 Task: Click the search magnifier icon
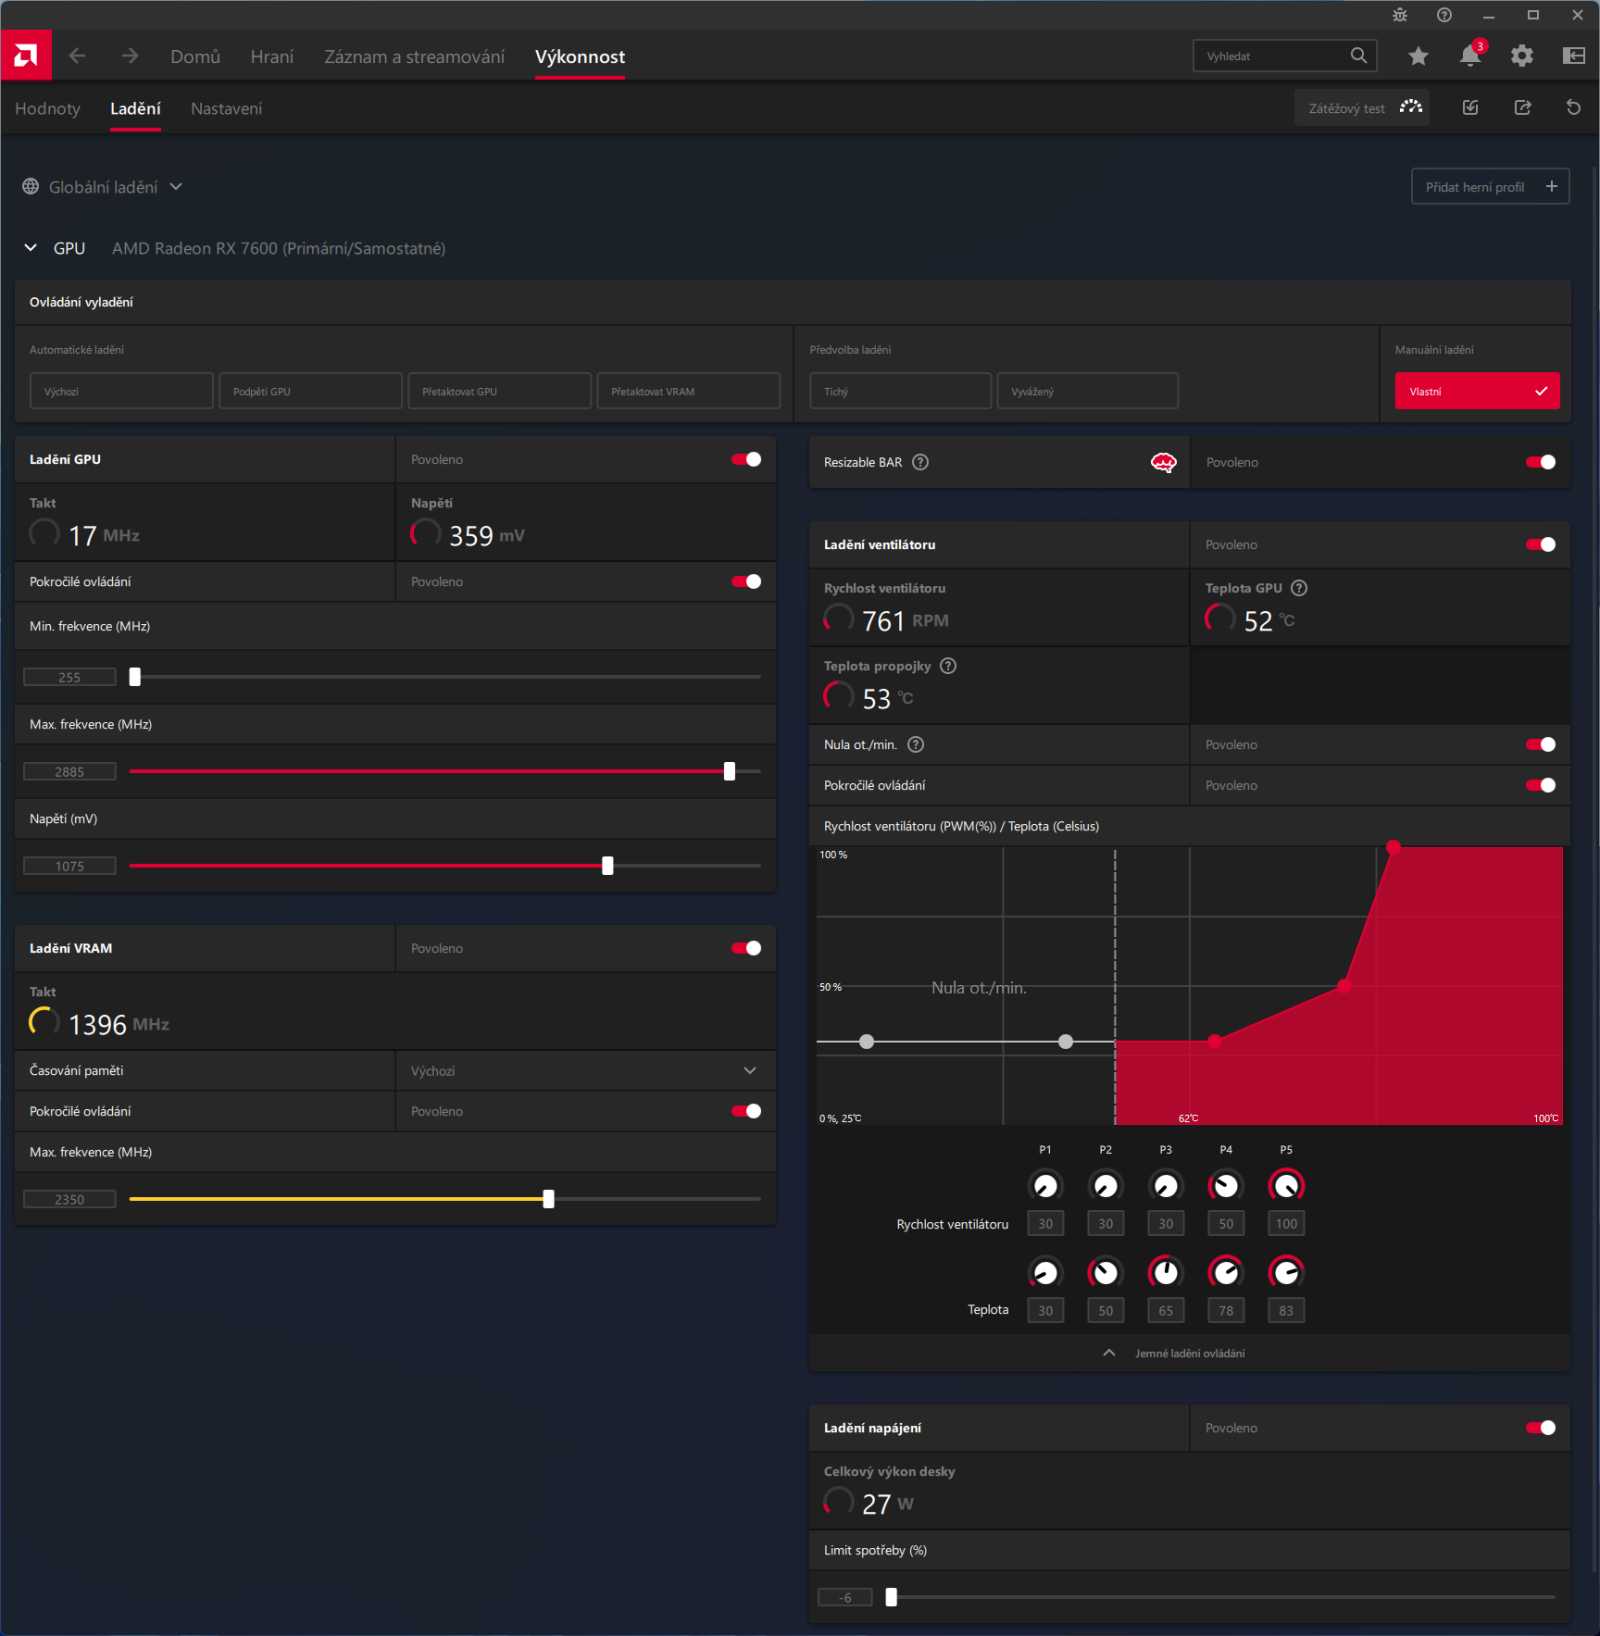(1358, 56)
